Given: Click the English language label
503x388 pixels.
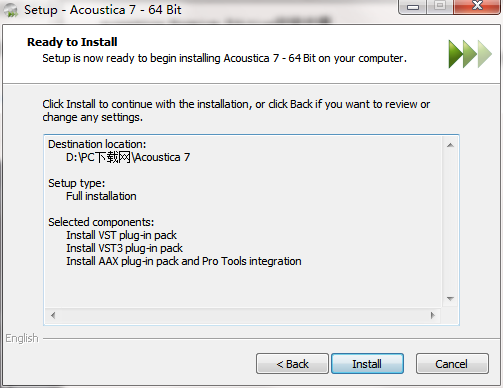Looking at the screenshot, I should coord(22,338).
